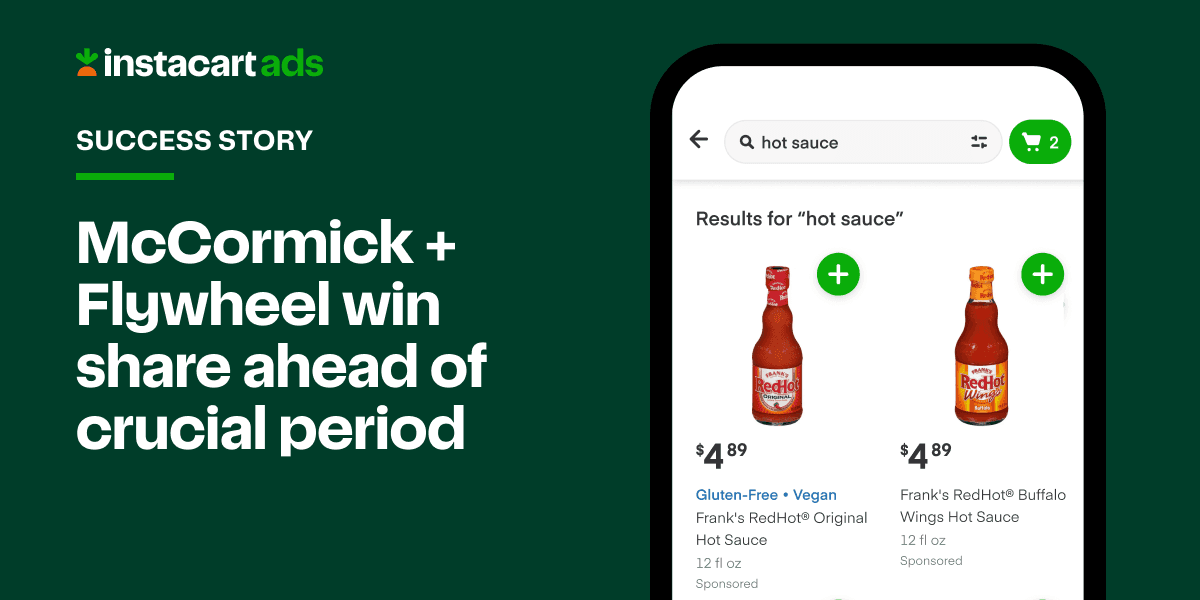This screenshot has height=600, width=1200.
Task: Open Frank's RedHot Original Hot Sauce title
Action: (x=782, y=529)
